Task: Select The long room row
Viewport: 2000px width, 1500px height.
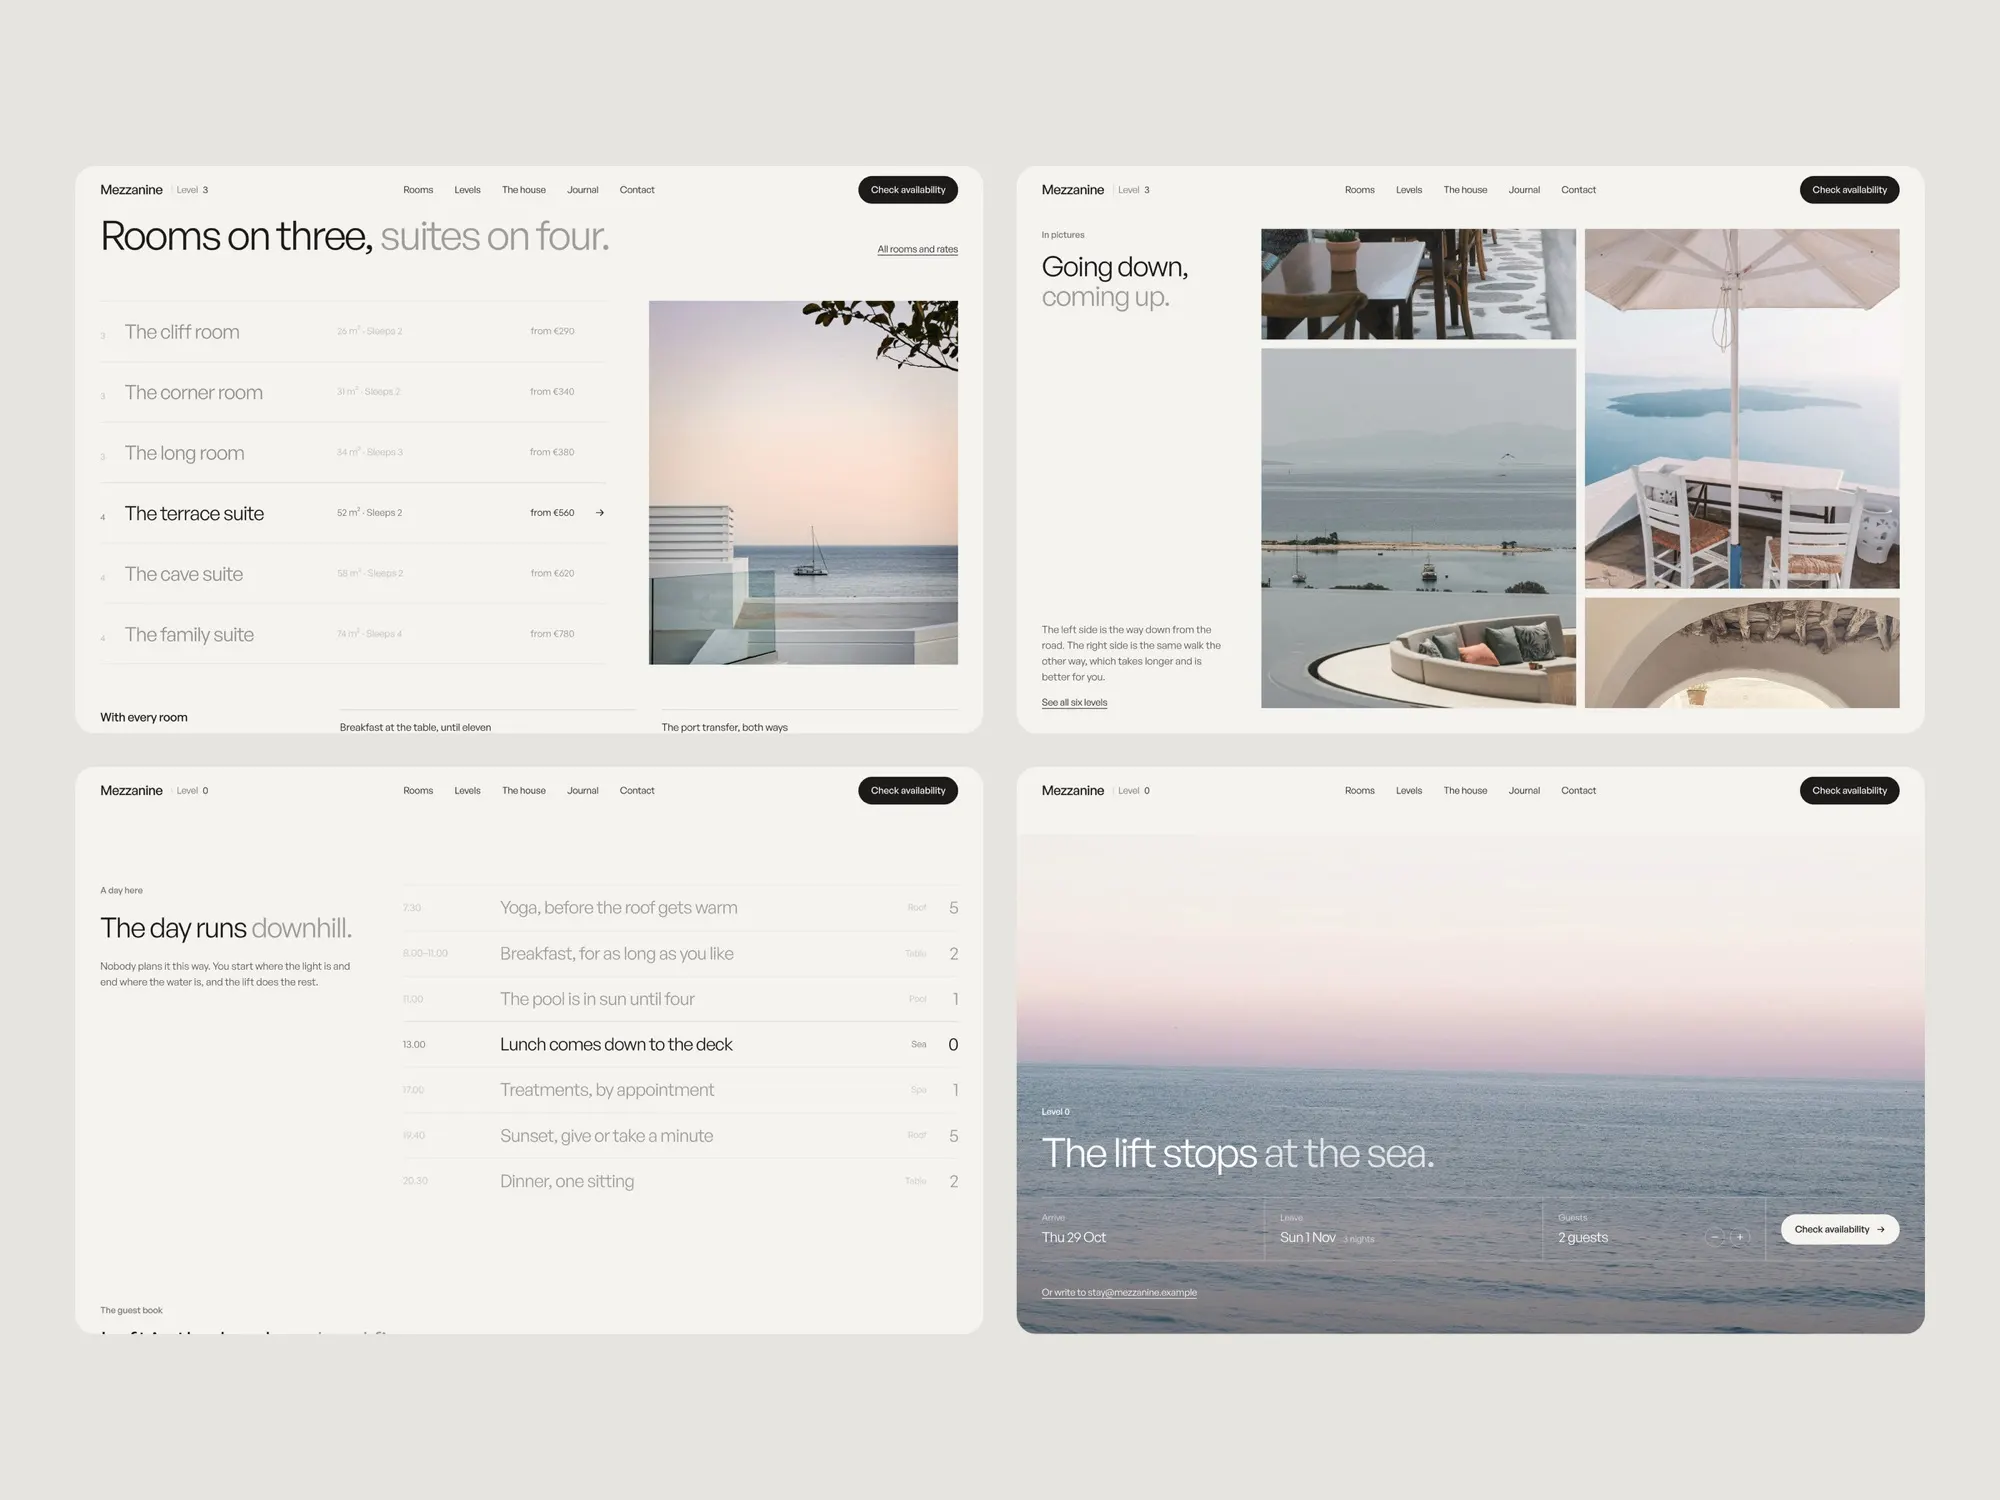Action: (353, 453)
